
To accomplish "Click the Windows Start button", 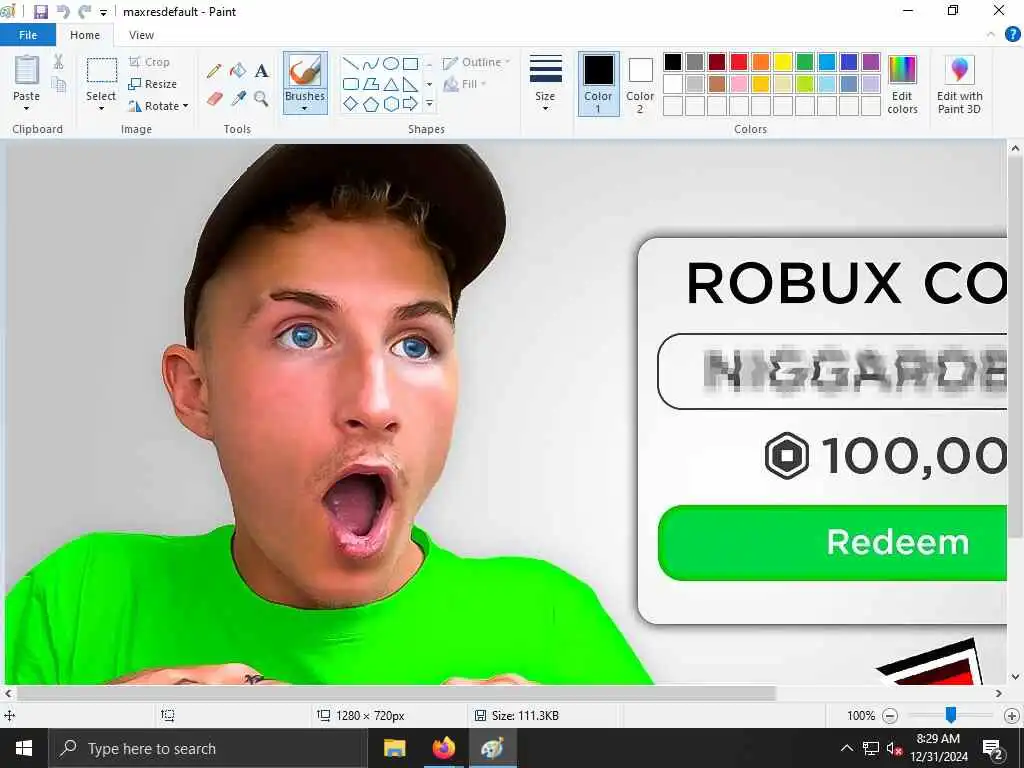I will 24,748.
